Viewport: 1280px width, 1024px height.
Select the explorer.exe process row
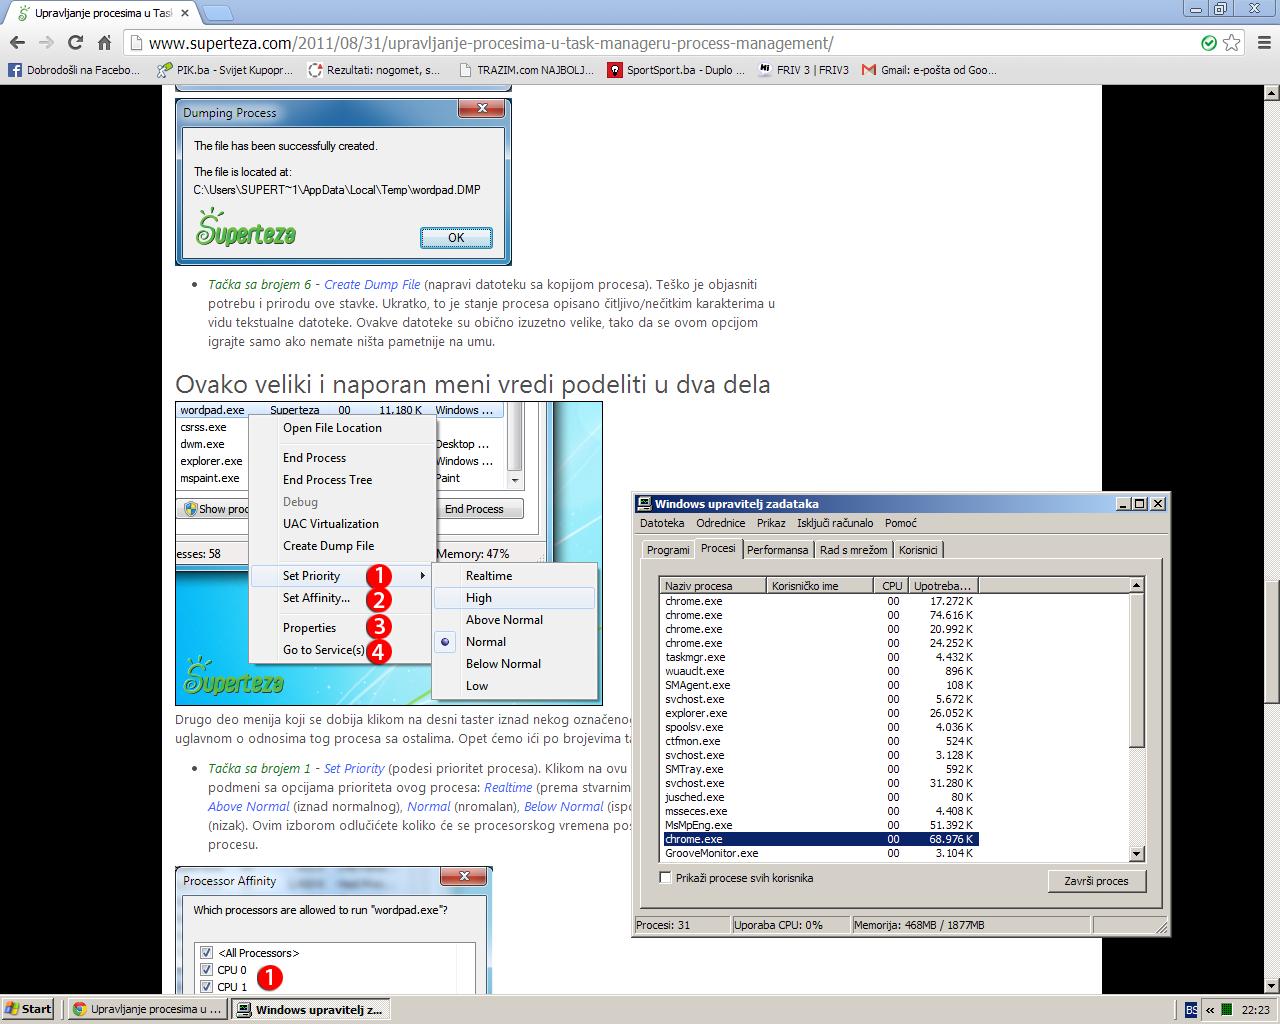[x=820, y=713]
